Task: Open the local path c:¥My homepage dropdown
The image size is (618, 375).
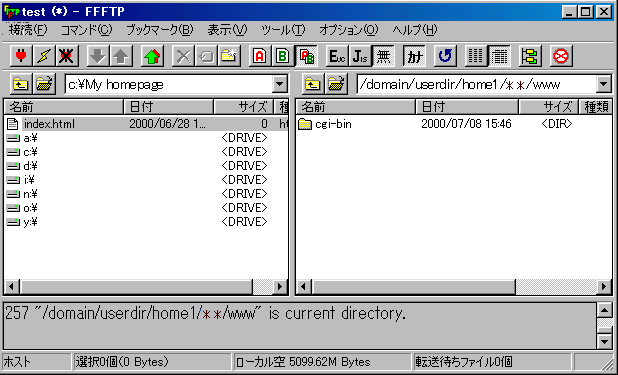Action: pyautogui.click(x=279, y=84)
